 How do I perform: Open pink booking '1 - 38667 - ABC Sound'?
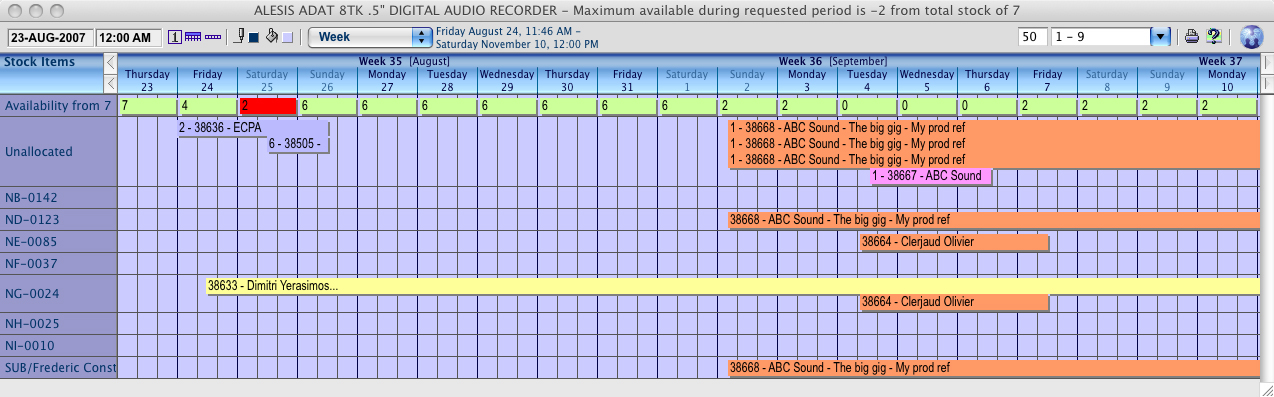click(x=931, y=176)
